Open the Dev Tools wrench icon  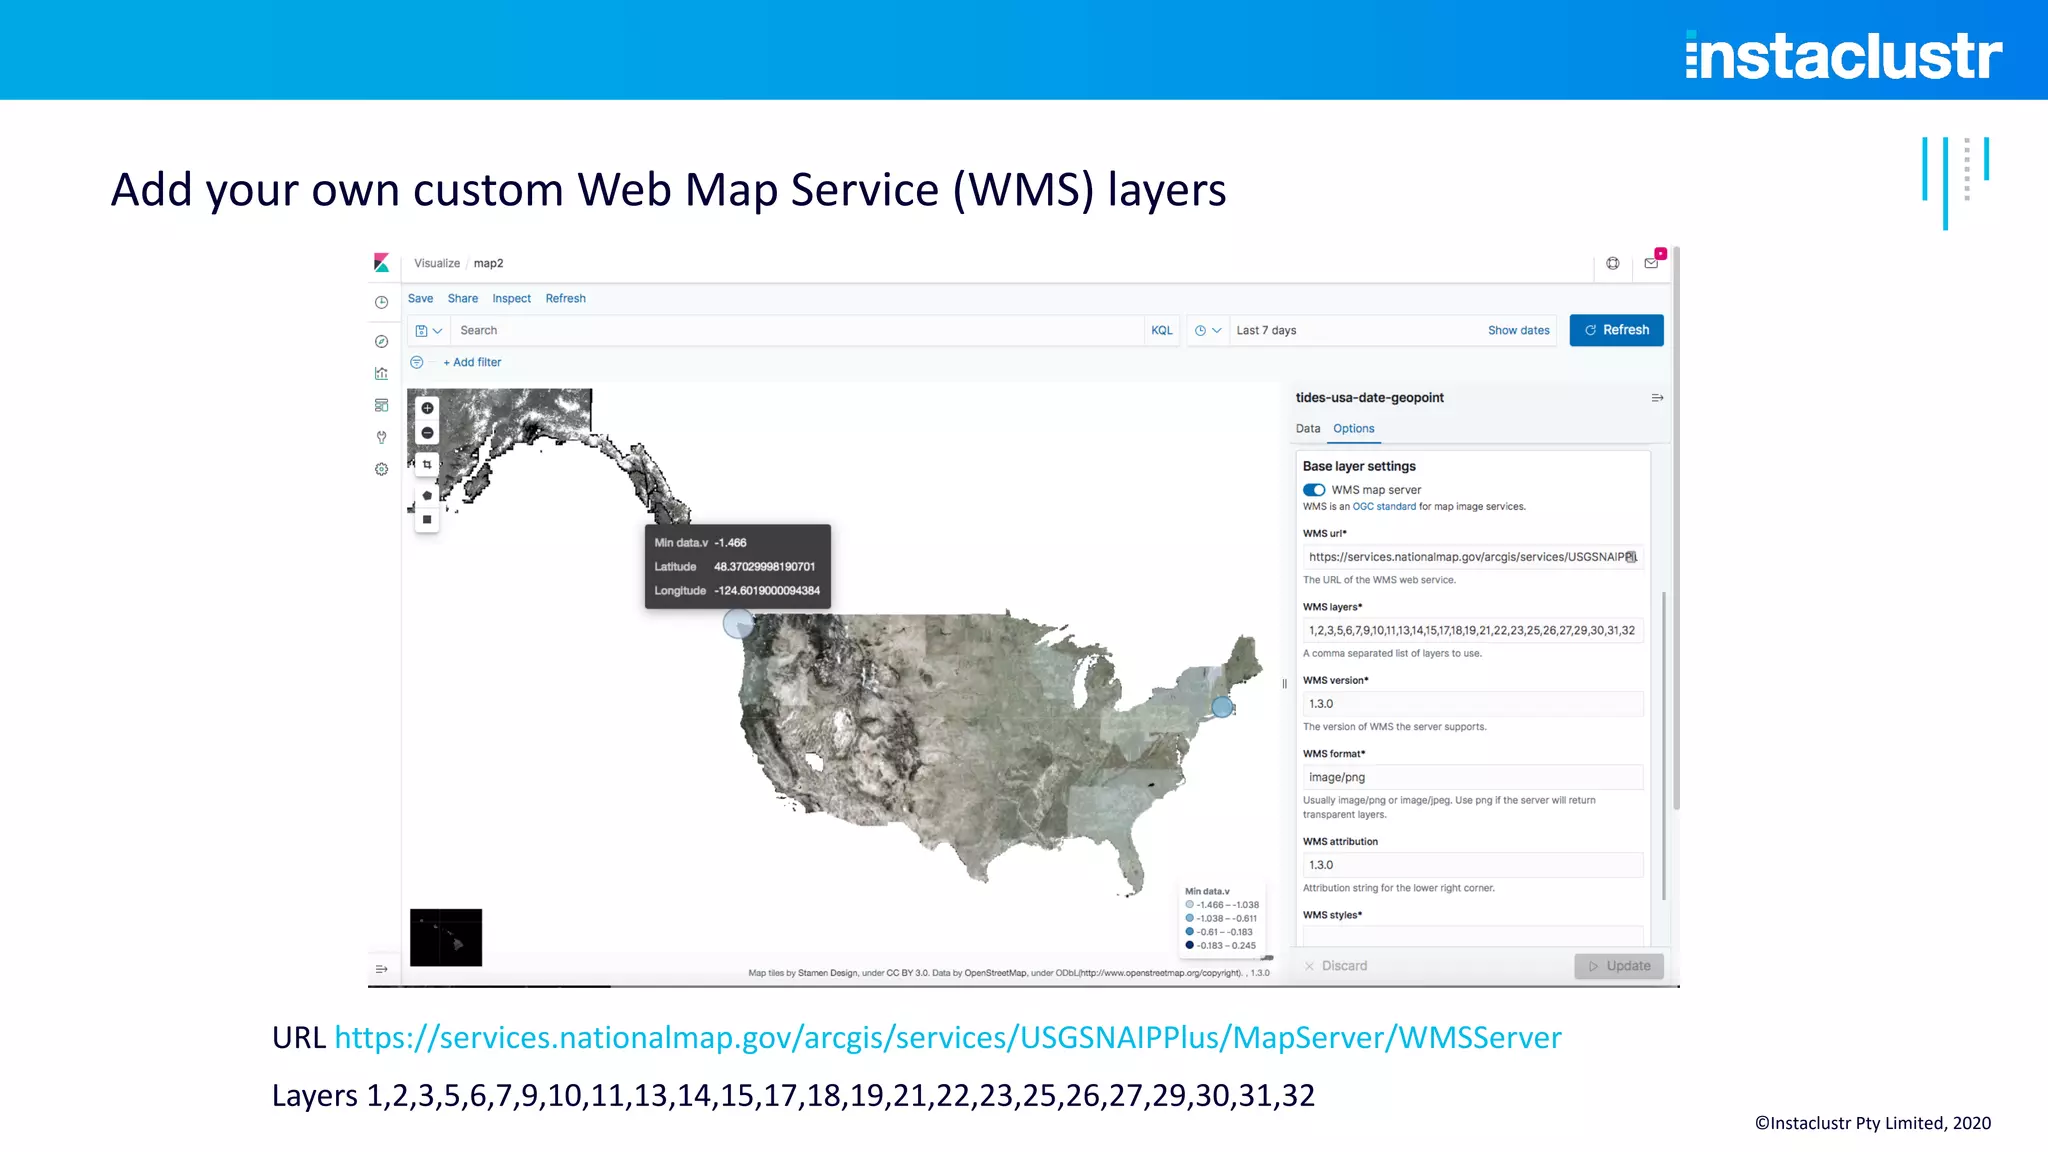(x=381, y=437)
